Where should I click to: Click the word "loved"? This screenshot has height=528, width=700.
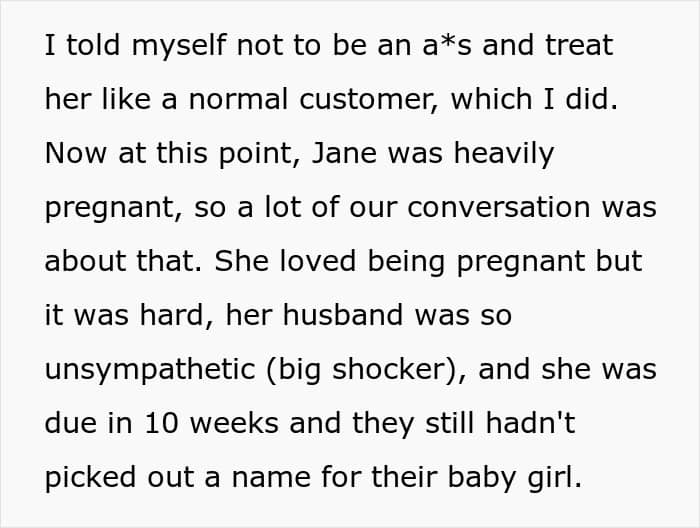point(318,261)
